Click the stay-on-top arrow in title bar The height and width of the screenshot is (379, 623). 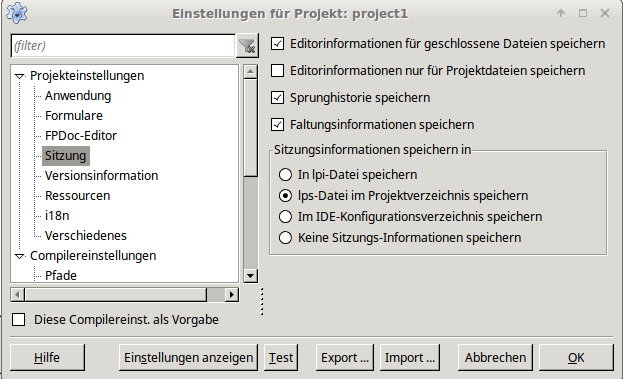coord(561,14)
